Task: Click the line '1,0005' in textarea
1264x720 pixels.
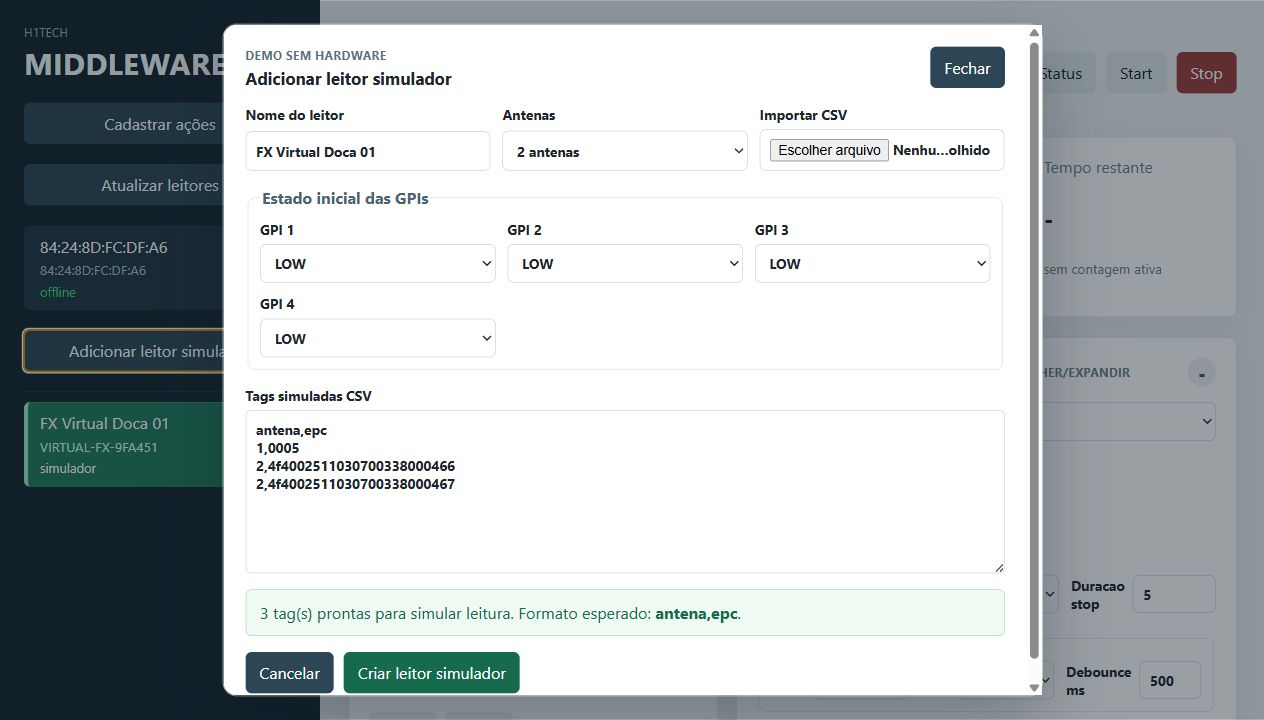Action: click(278, 448)
